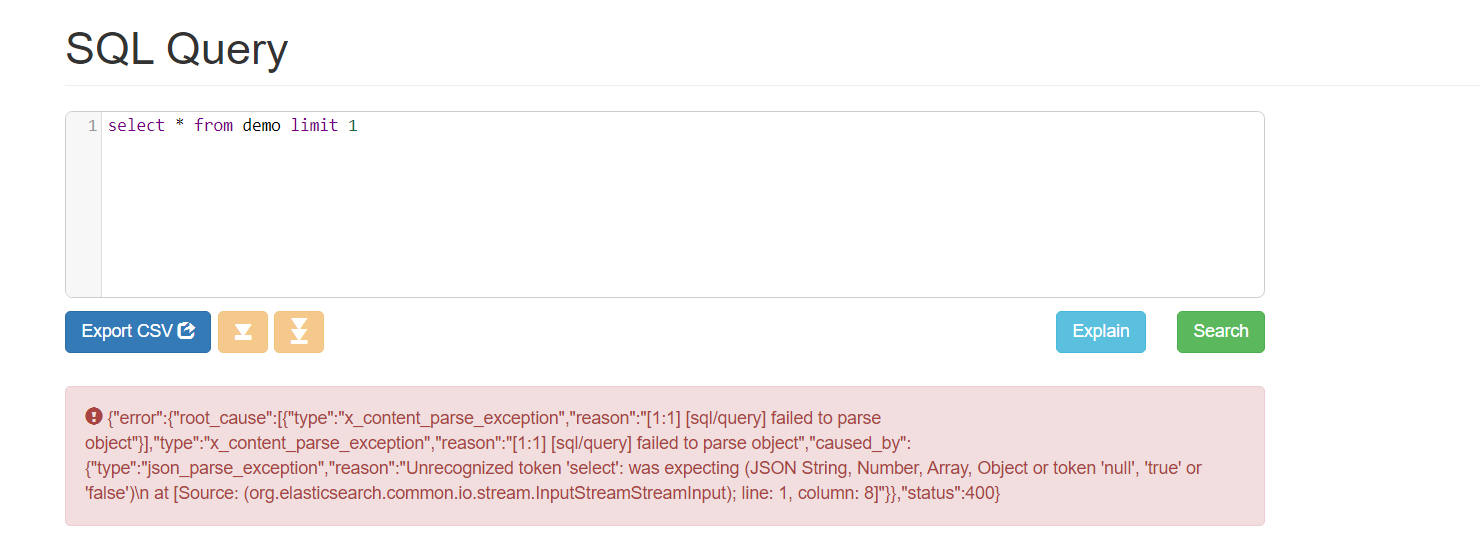Click the red exclamation error icon
This screenshot has width=1480, height=541.
94,416
